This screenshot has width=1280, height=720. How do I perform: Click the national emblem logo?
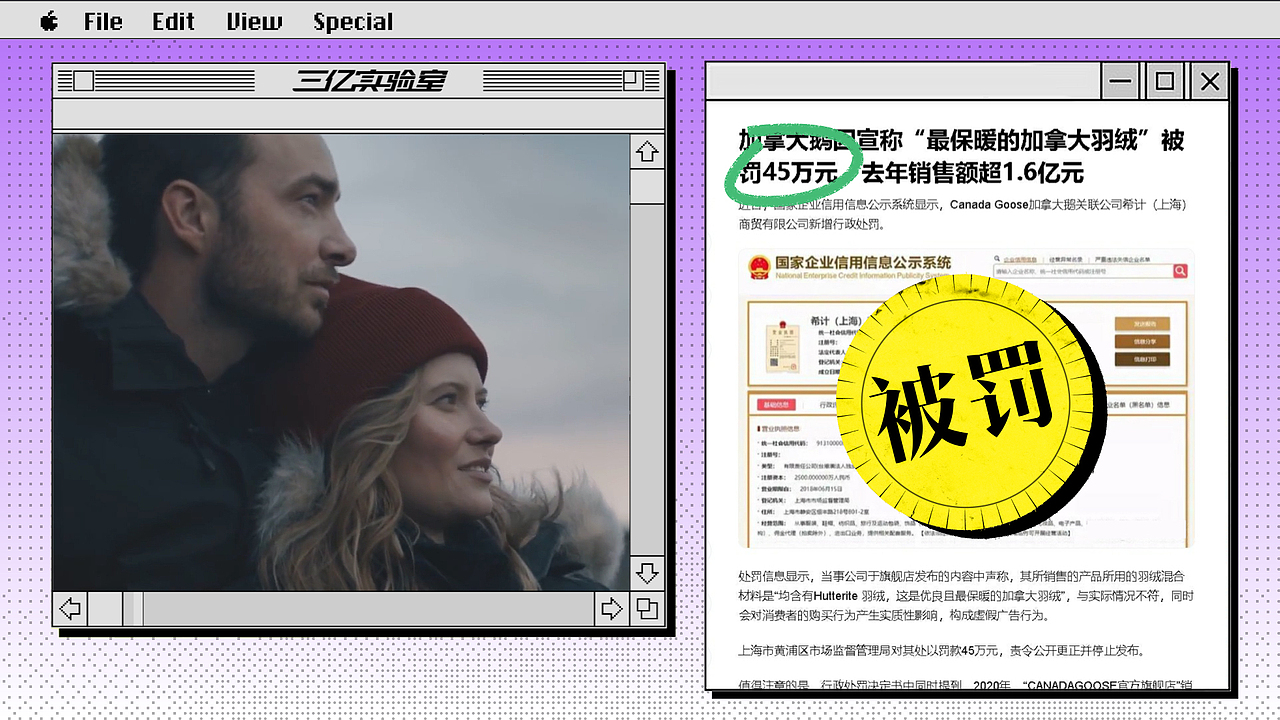760,266
